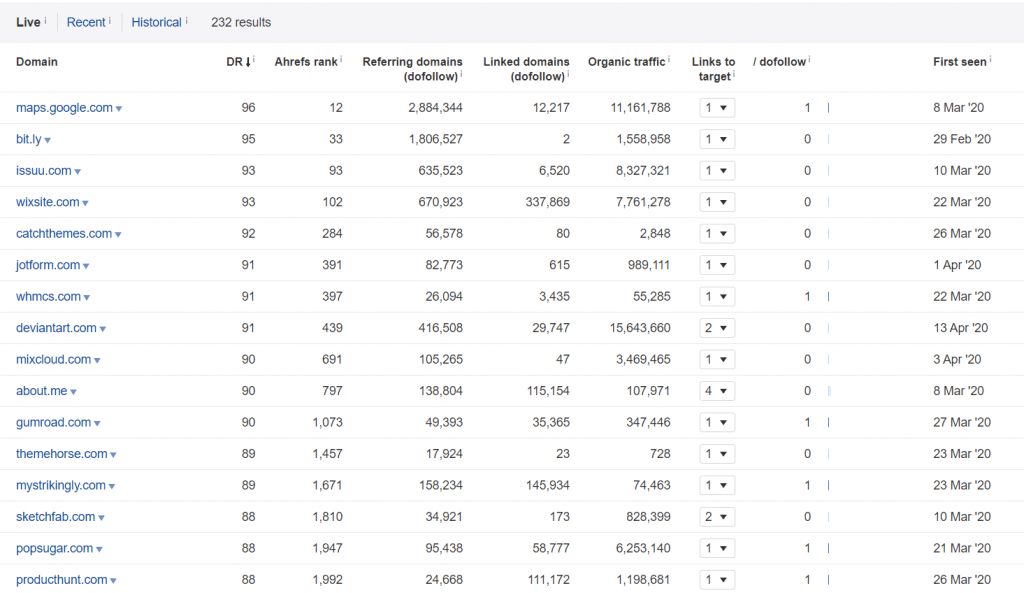
Task: Open info tooltip icon next to DR
Action: click(x=254, y=59)
